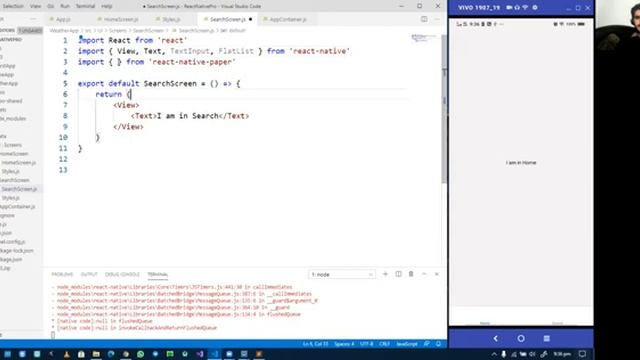
Task: Kill terminal with trash icon
Action: point(411,274)
